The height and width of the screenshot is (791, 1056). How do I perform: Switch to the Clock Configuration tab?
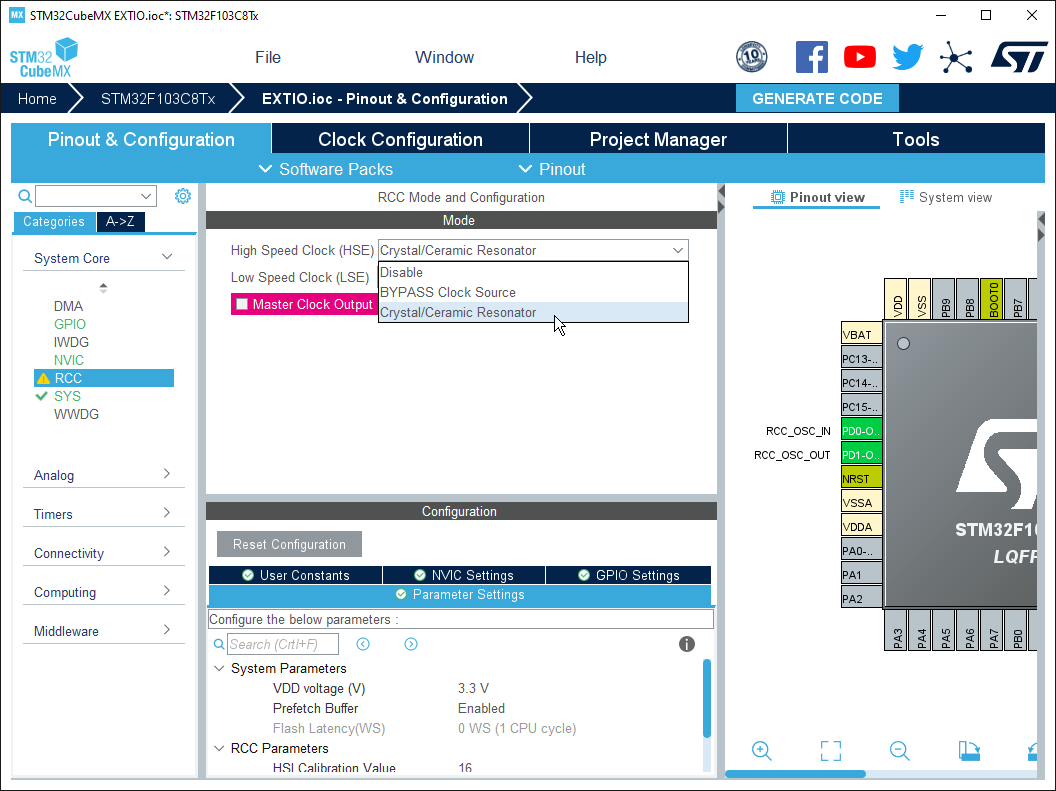click(400, 139)
